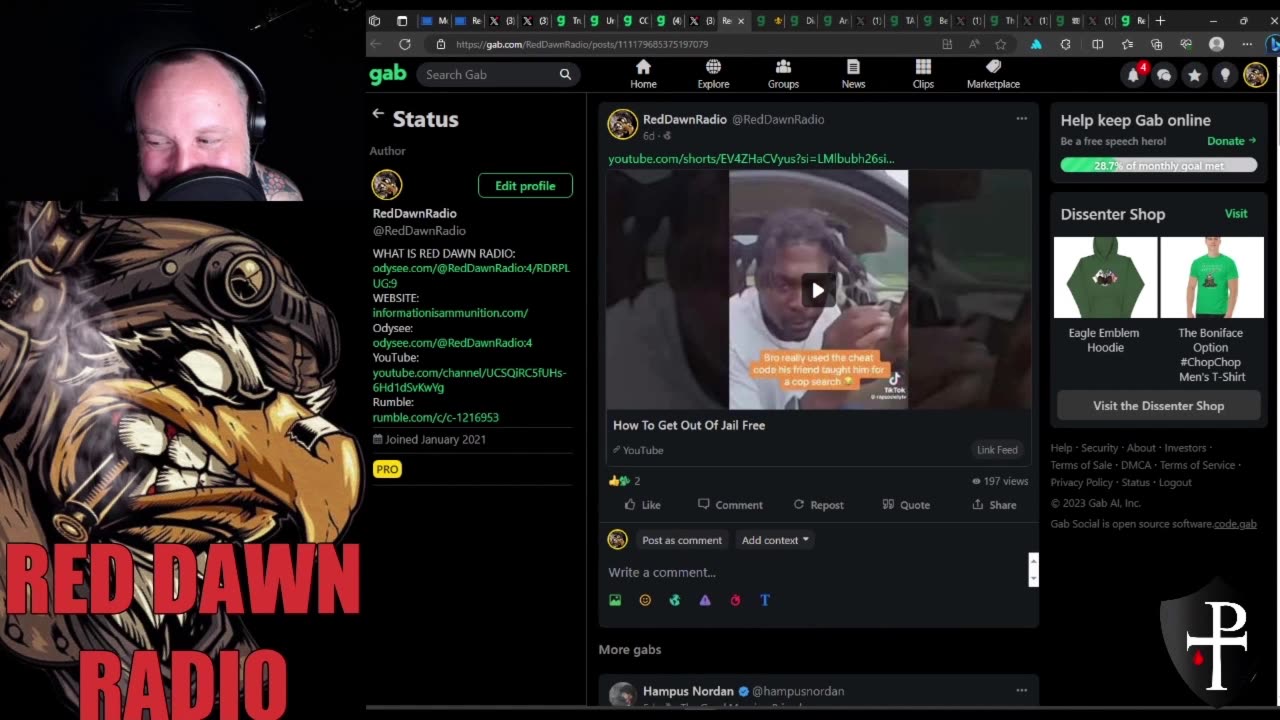The image size is (1280, 720).
Task: Click comment box scroll down arrow
Action: 1033,580
